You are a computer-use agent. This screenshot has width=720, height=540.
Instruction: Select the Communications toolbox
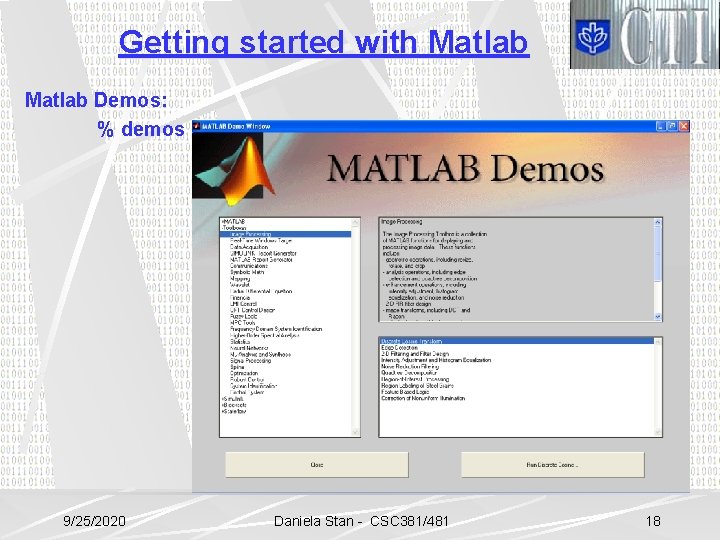pyautogui.click(x=248, y=266)
